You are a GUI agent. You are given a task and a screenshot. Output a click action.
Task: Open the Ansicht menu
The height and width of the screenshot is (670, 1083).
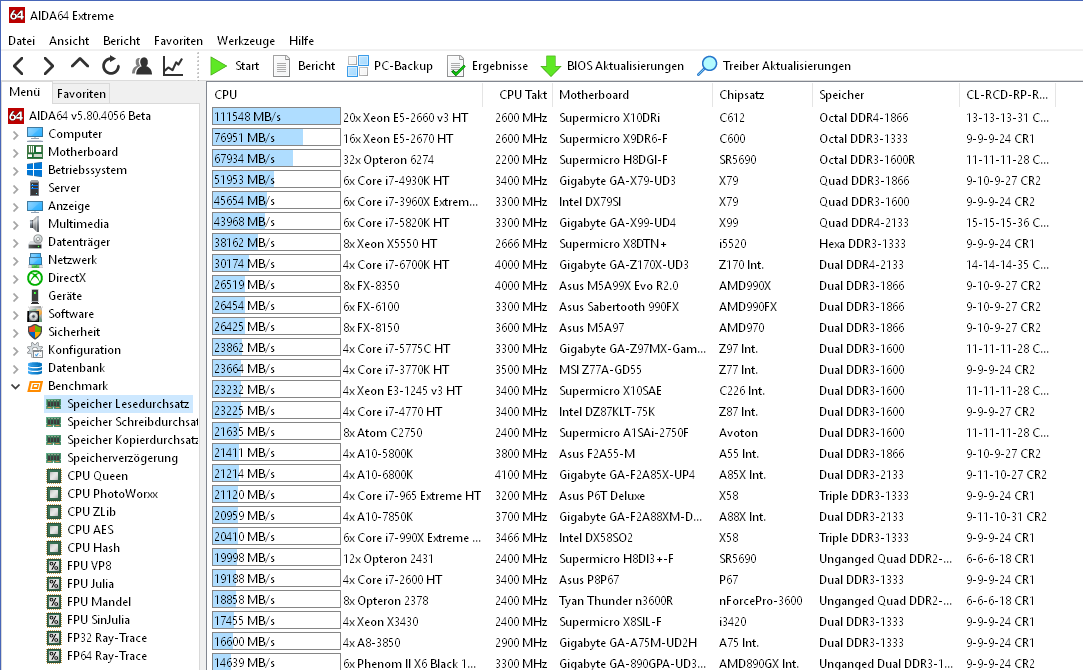(x=69, y=41)
